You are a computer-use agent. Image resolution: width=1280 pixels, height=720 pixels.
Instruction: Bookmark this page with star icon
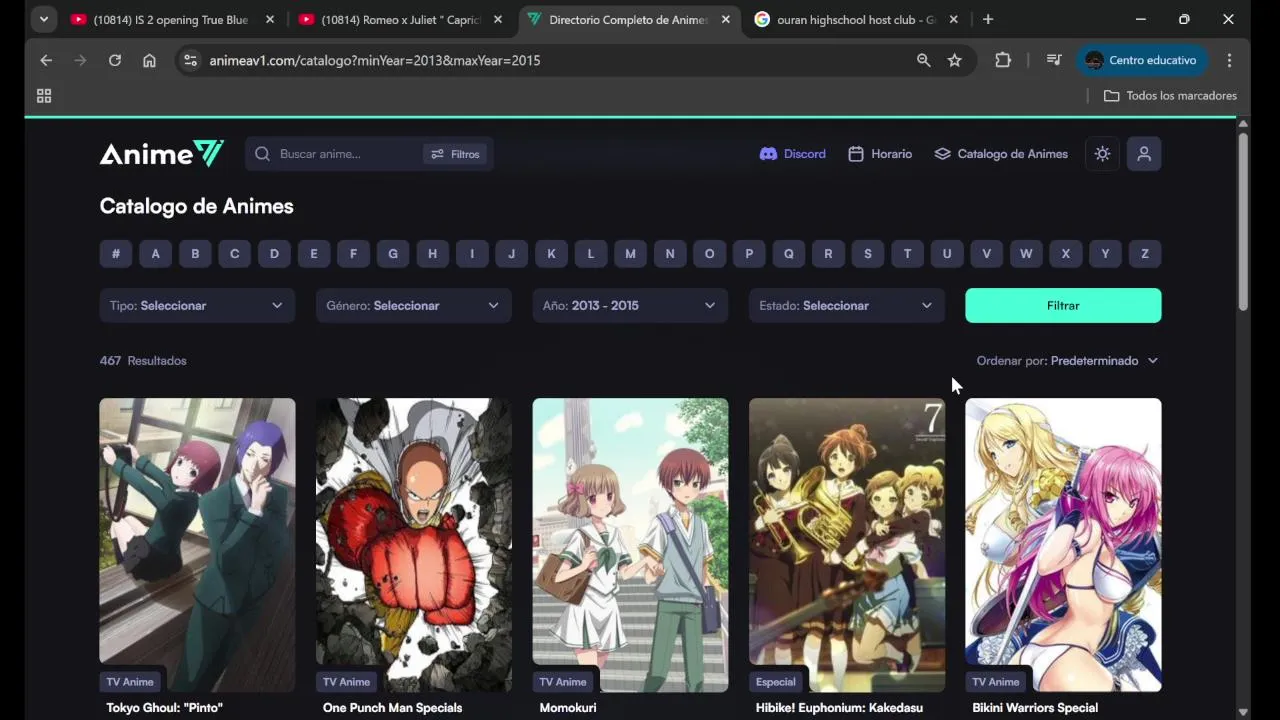pos(955,60)
